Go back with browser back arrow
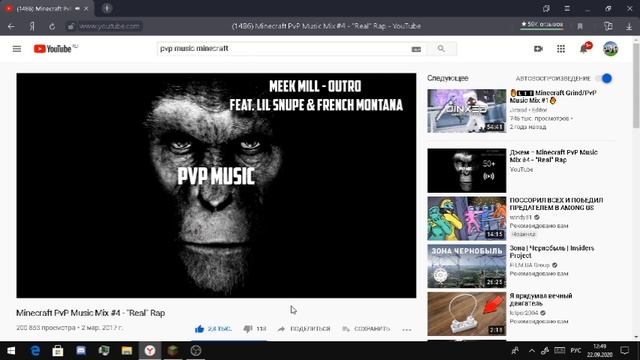This screenshot has width=640, height=360. pyautogui.click(x=11, y=26)
